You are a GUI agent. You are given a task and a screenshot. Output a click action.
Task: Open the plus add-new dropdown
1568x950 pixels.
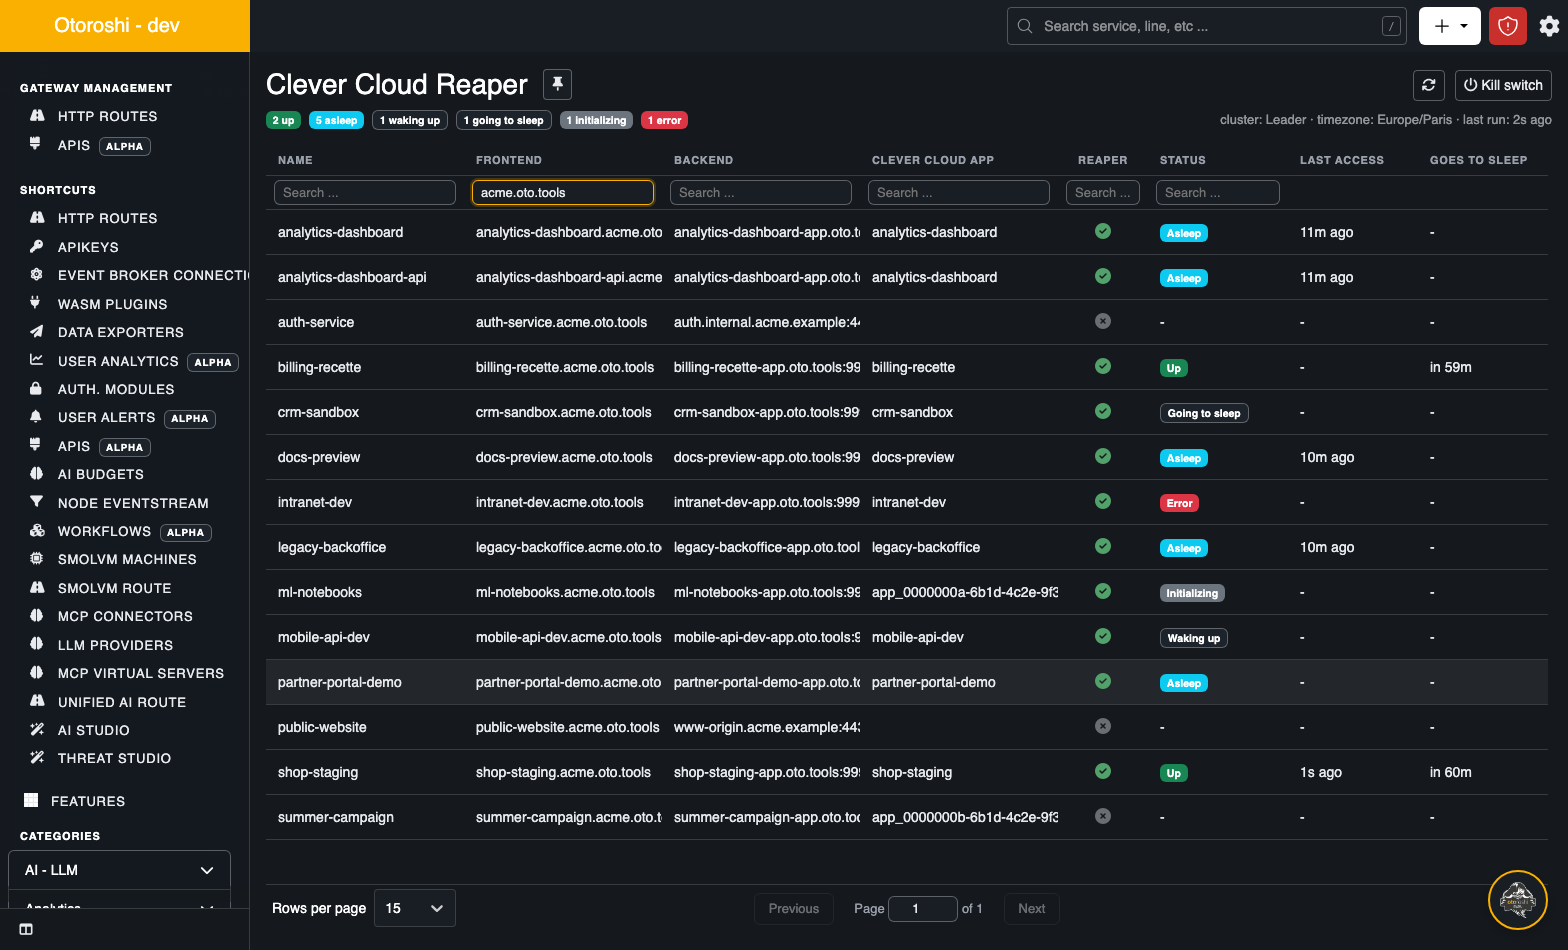pos(1450,26)
